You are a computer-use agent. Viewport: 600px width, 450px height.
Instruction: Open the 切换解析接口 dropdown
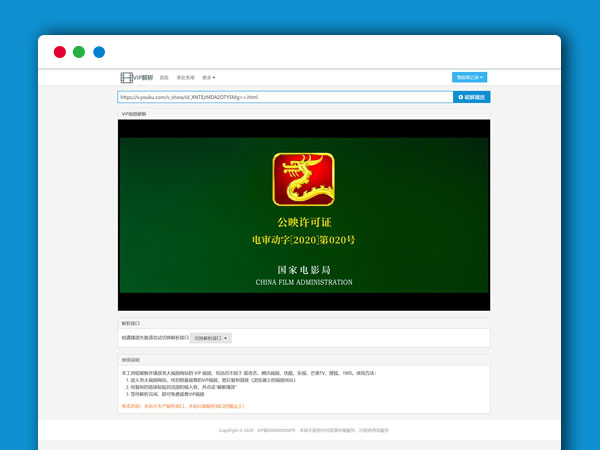point(210,338)
